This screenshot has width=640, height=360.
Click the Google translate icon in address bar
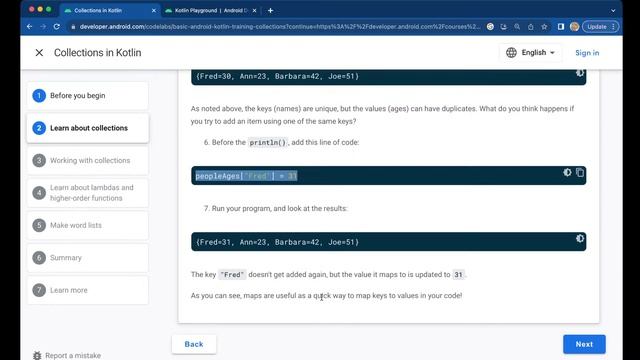click(x=490, y=27)
